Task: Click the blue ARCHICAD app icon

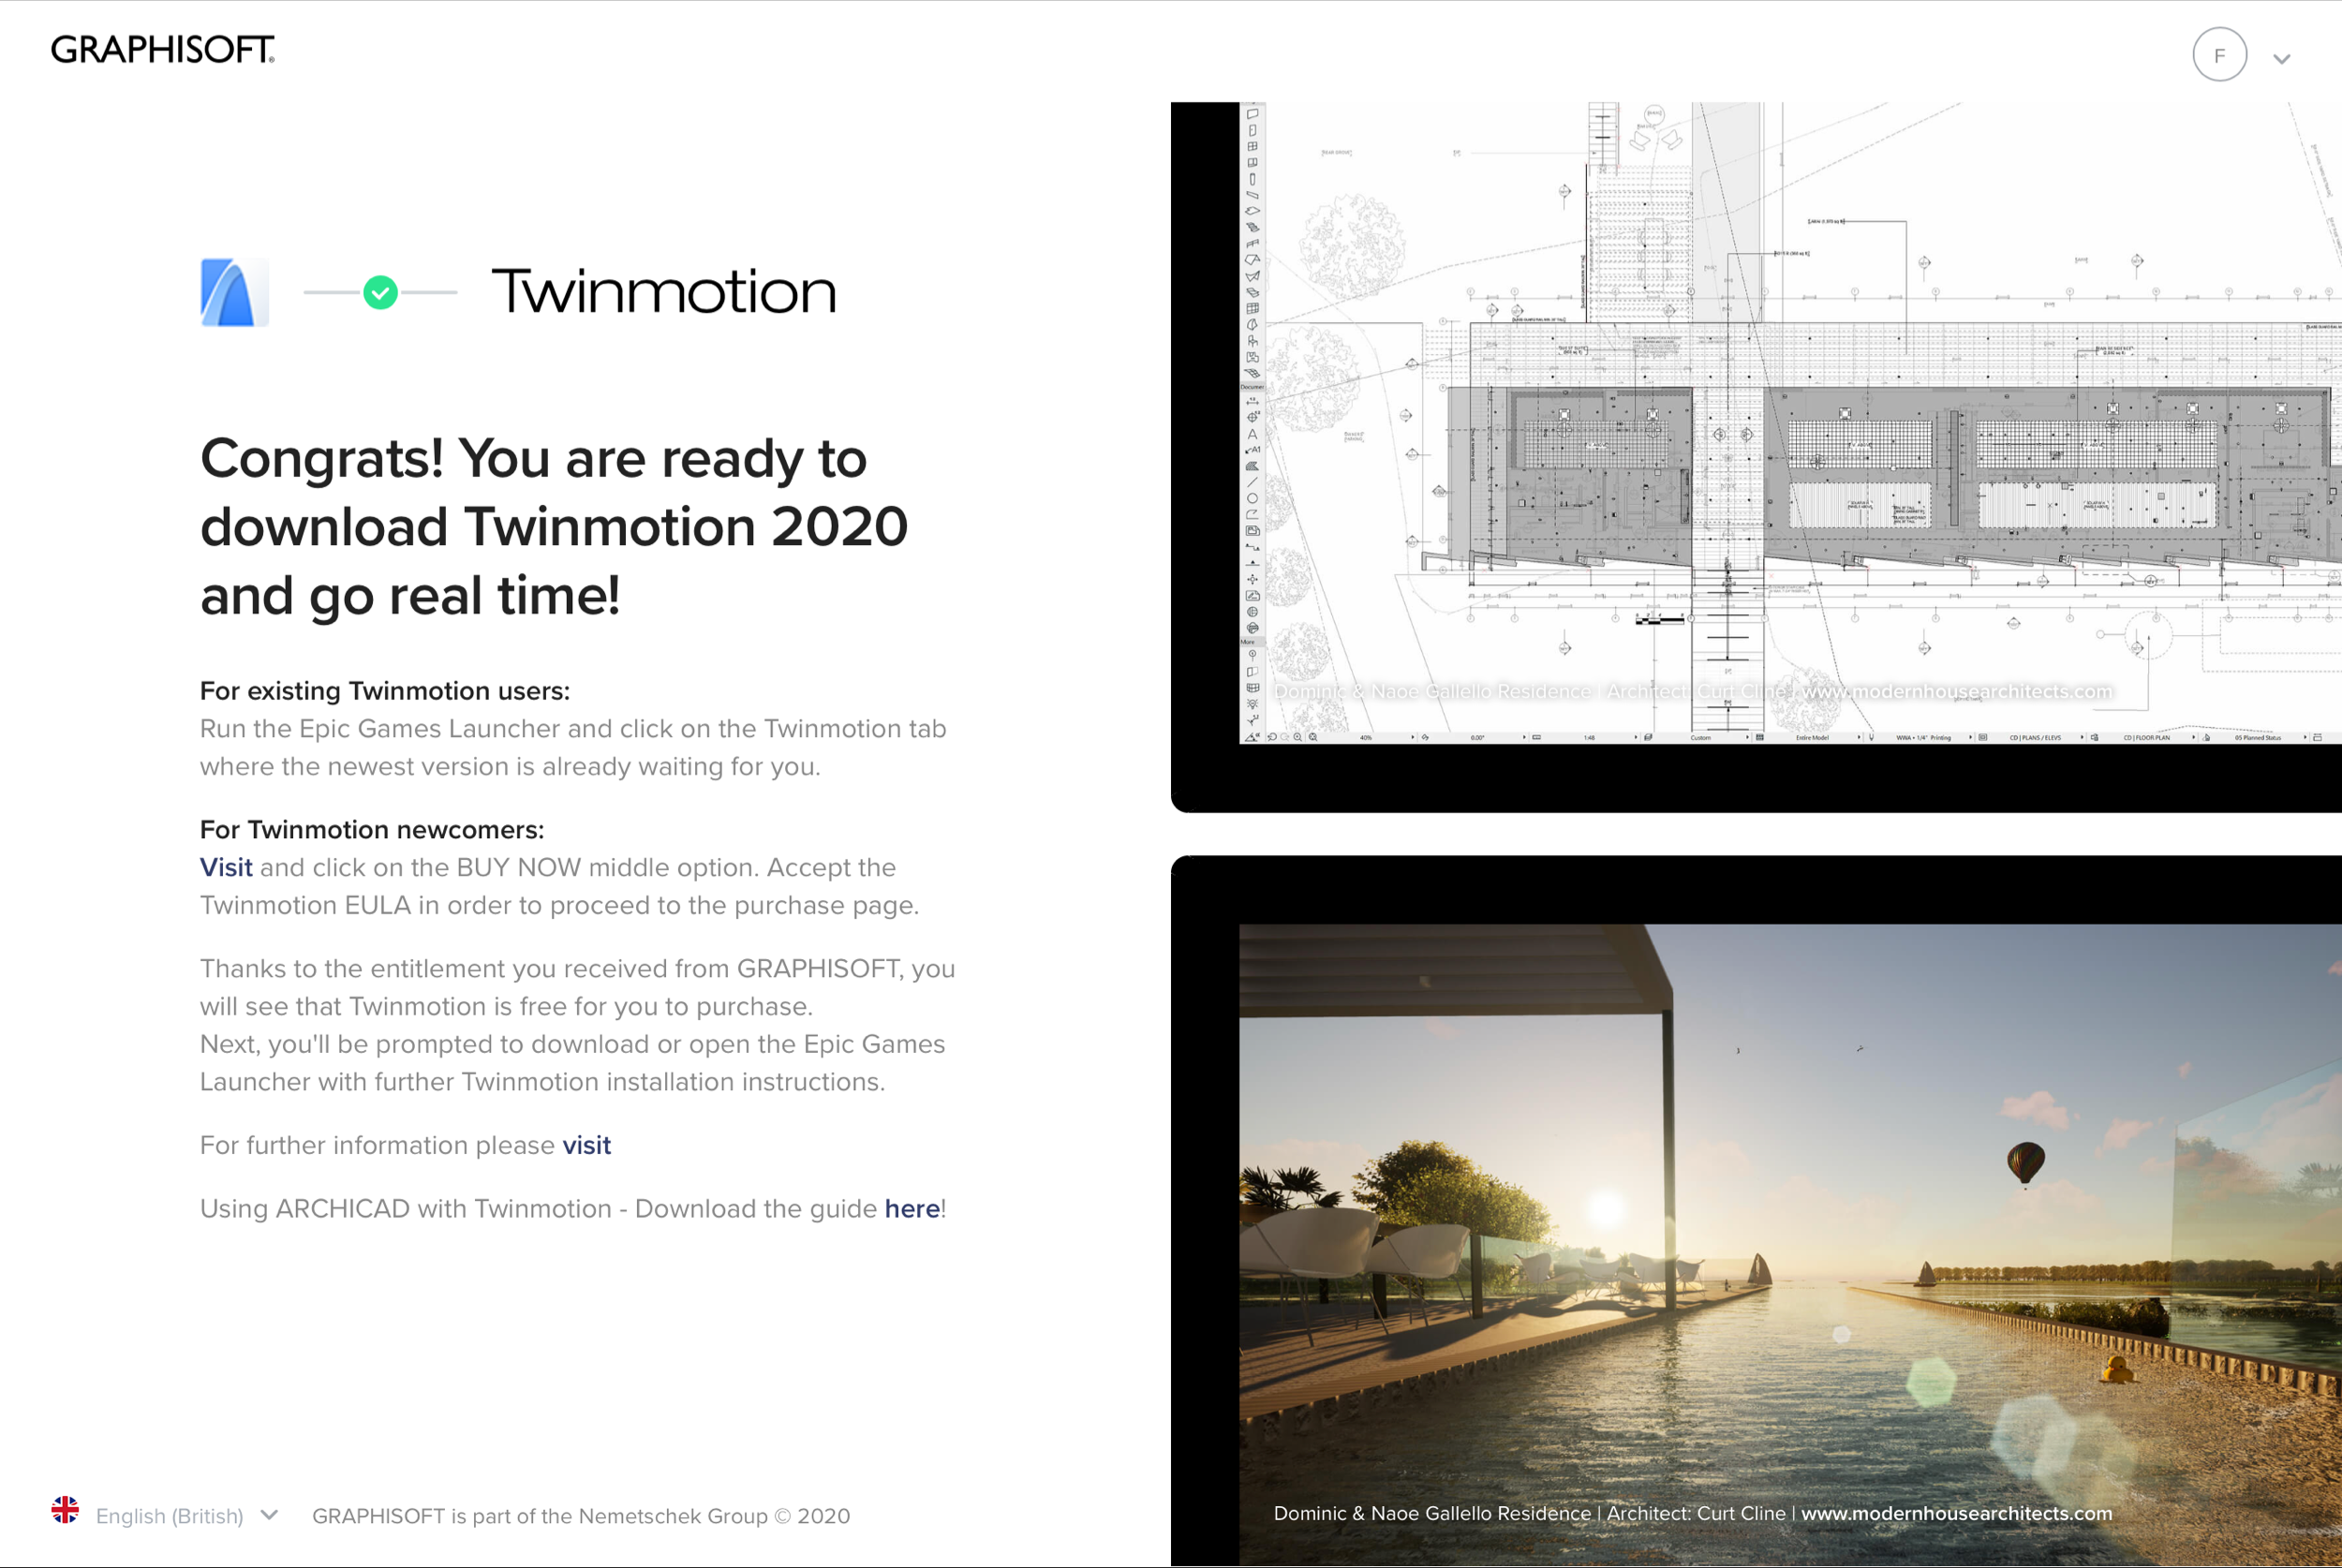Action: coord(234,292)
